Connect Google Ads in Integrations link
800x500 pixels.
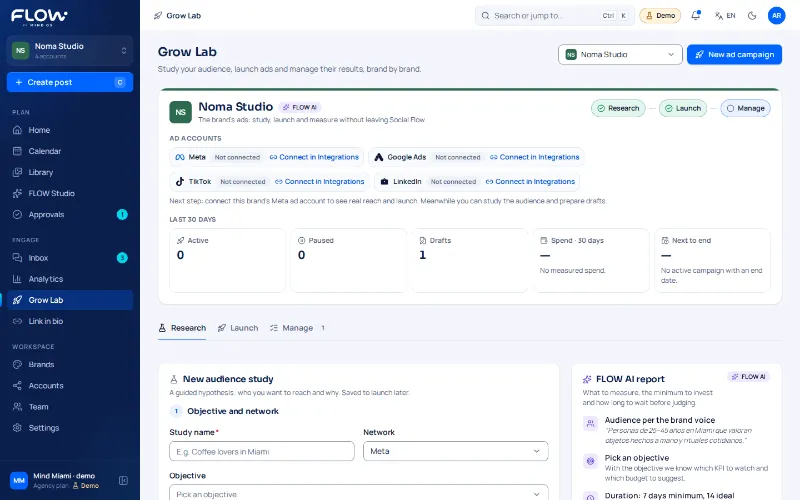(535, 157)
